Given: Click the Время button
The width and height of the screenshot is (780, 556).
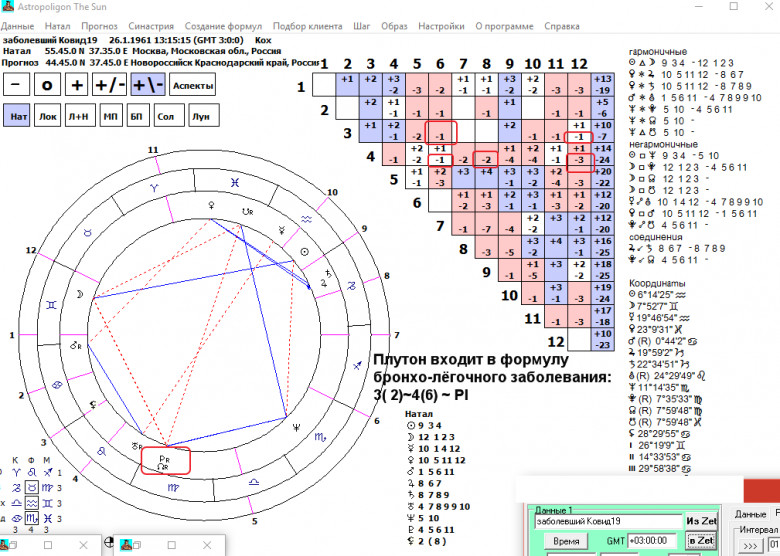Looking at the screenshot, I should point(566,541).
